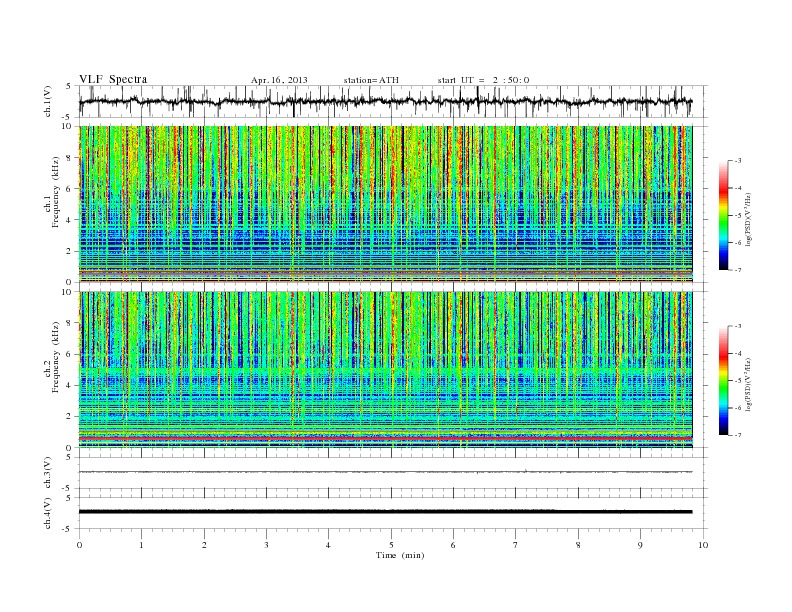This screenshot has width=792, height=612.
Task: Click the time-axis tick label "0"
Action: coord(79,545)
